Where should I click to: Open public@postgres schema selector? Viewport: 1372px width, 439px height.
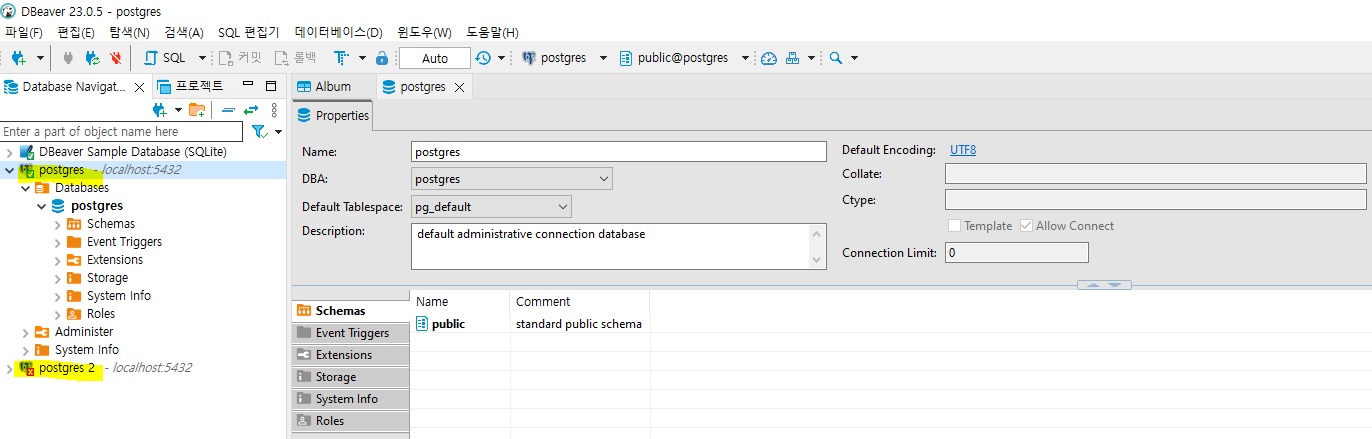coord(684,58)
